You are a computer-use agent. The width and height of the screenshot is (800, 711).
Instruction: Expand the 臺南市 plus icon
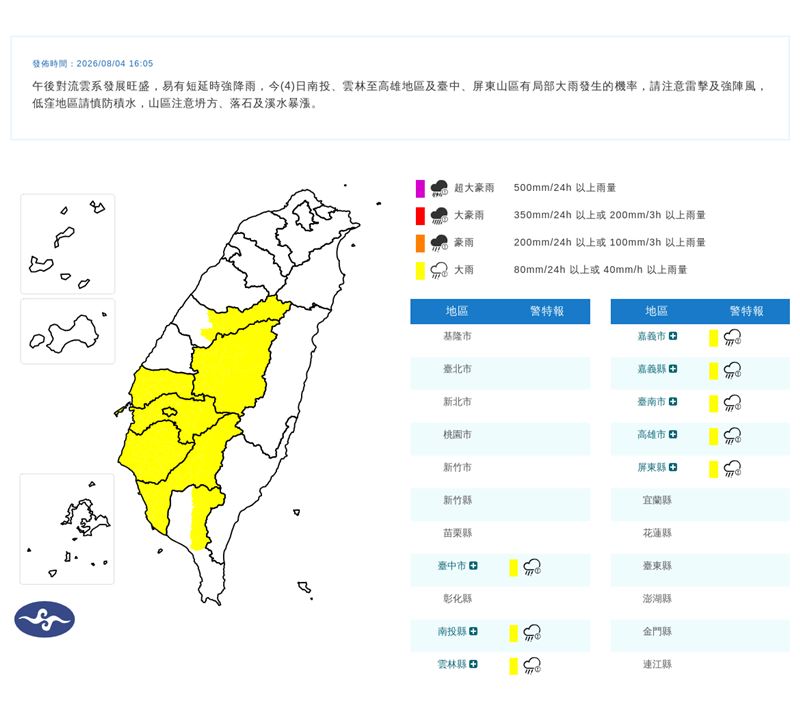pyautogui.click(x=673, y=402)
